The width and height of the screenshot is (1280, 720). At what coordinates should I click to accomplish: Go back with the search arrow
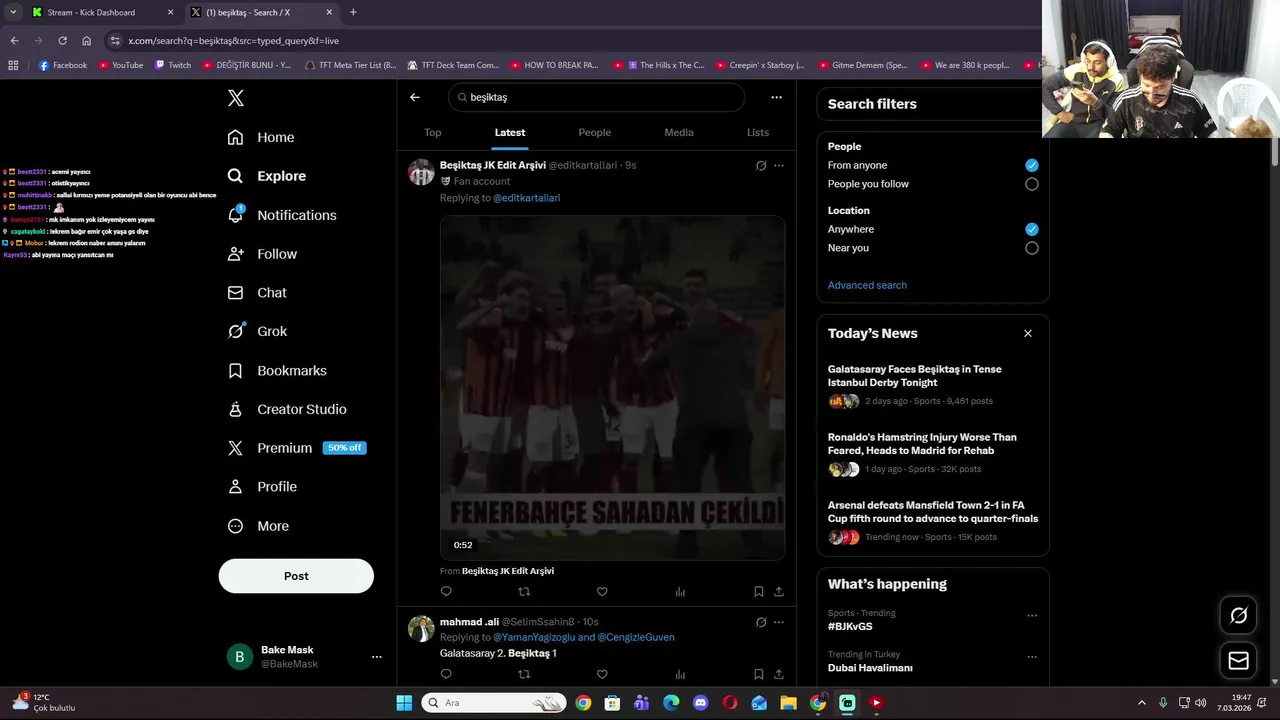(415, 97)
